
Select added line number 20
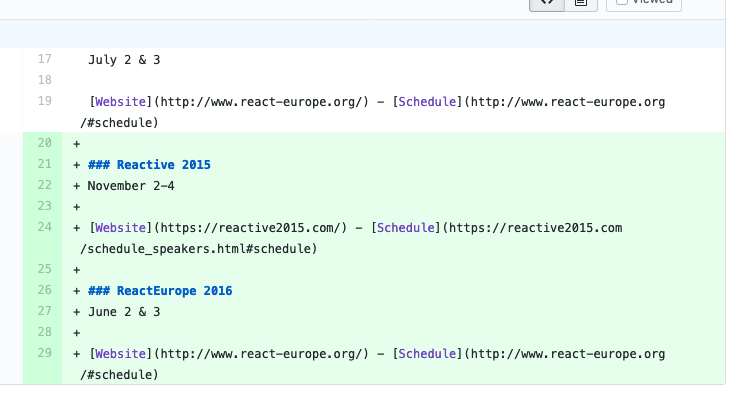click(44, 143)
